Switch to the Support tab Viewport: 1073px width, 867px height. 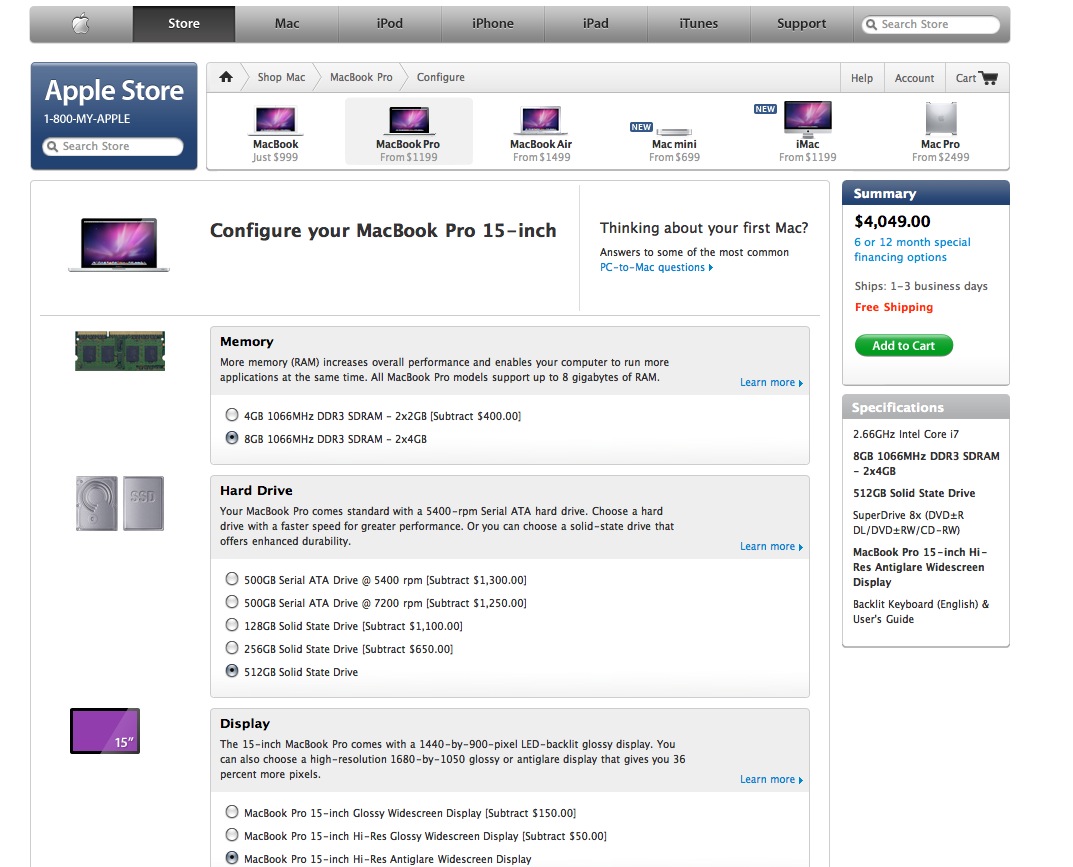[801, 24]
